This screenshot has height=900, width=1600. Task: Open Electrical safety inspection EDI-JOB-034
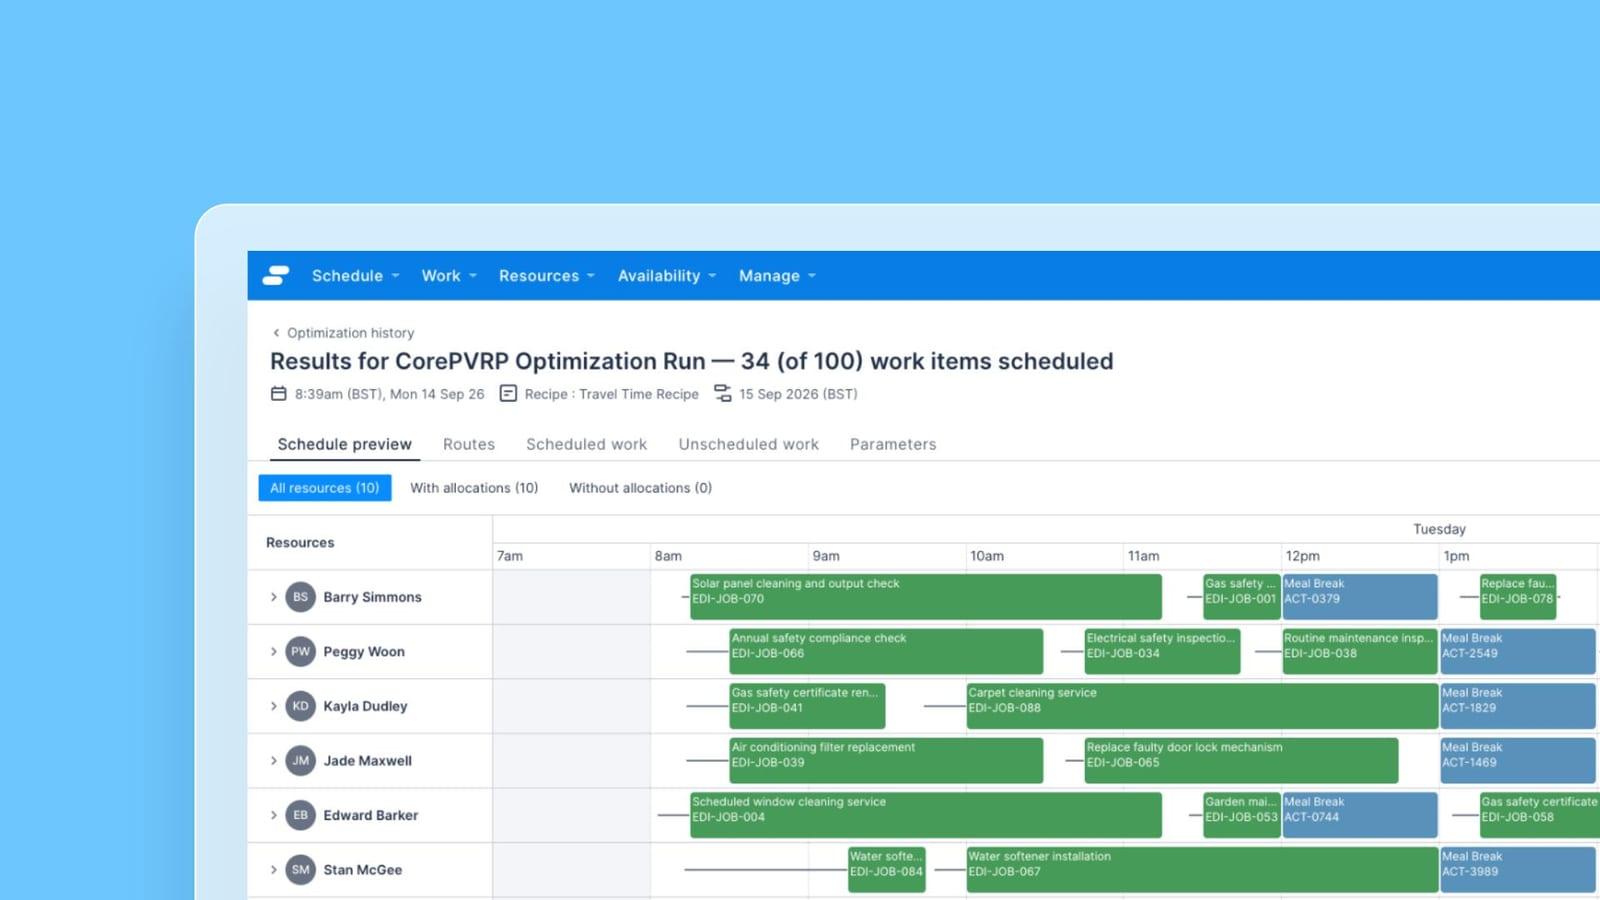(x=1163, y=651)
